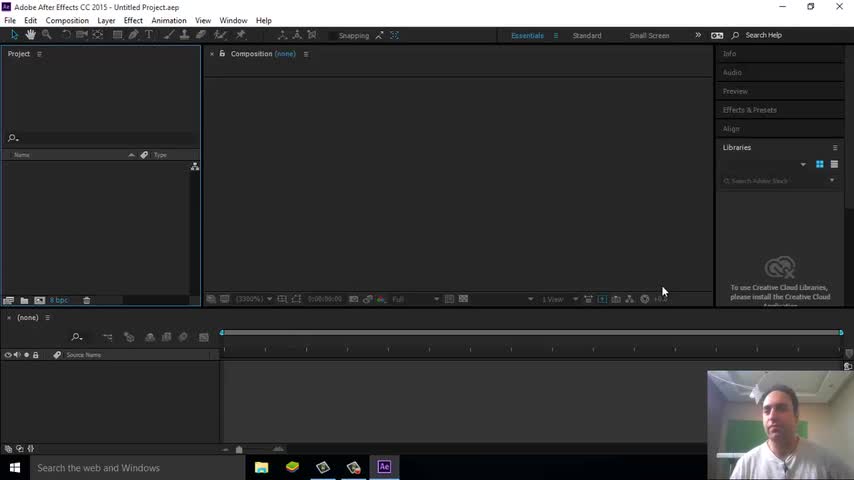Take snapshot camera icon in viewer

click(x=353, y=299)
